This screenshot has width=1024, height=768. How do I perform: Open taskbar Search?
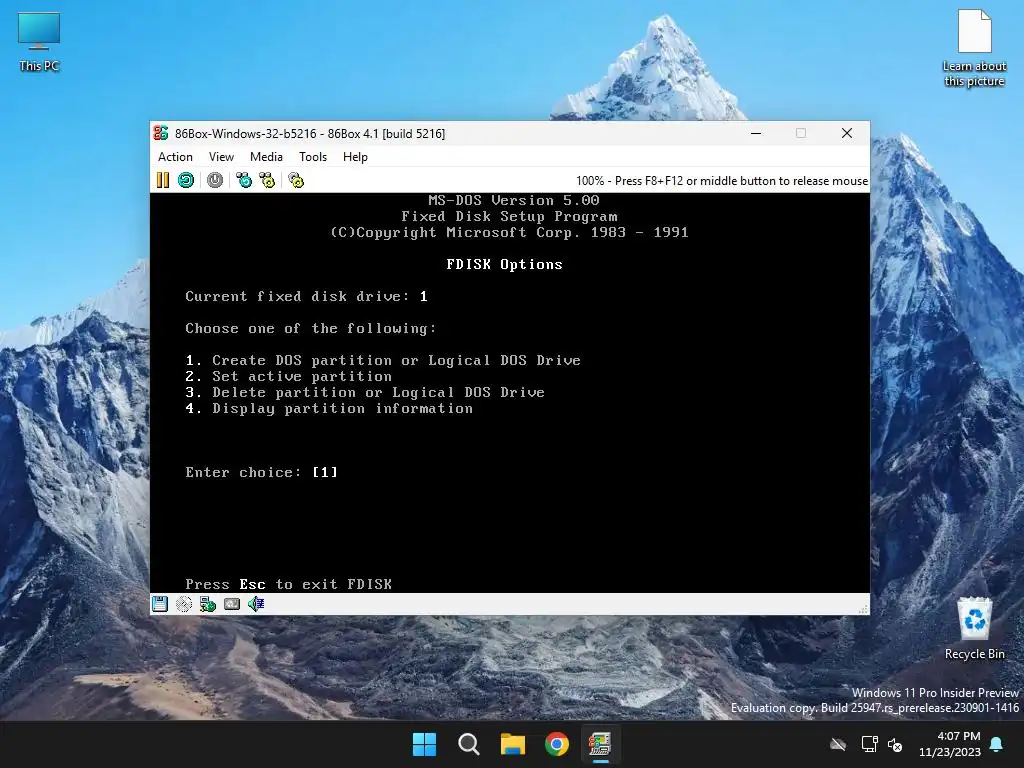point(469,744)
